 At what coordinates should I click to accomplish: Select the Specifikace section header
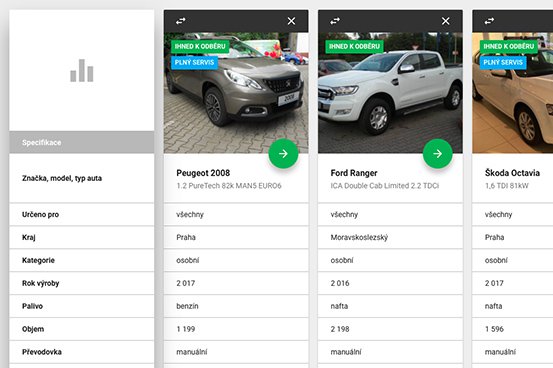pos(82,142)
